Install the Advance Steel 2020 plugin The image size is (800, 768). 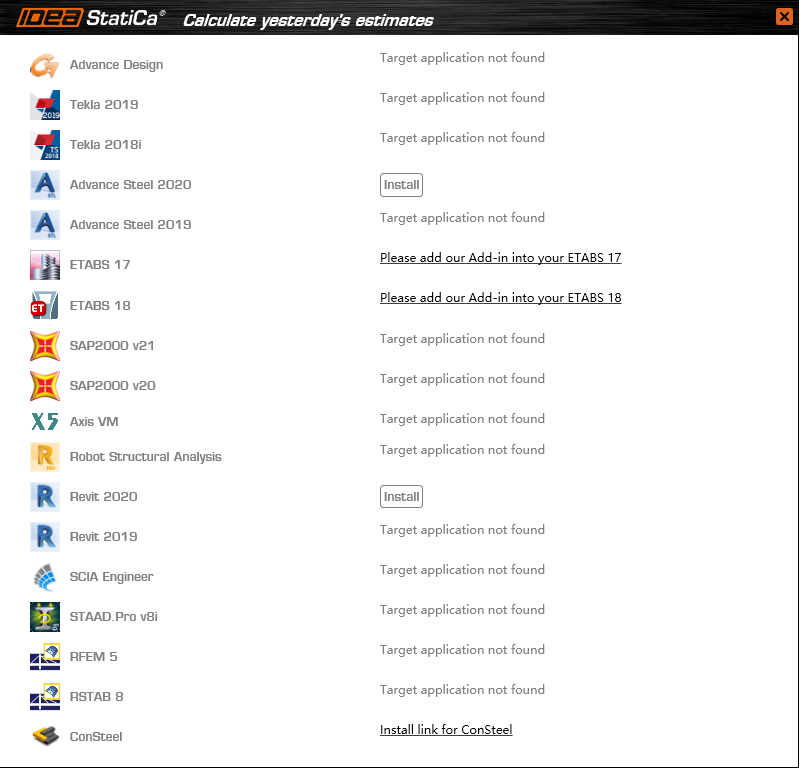(402, 185)
